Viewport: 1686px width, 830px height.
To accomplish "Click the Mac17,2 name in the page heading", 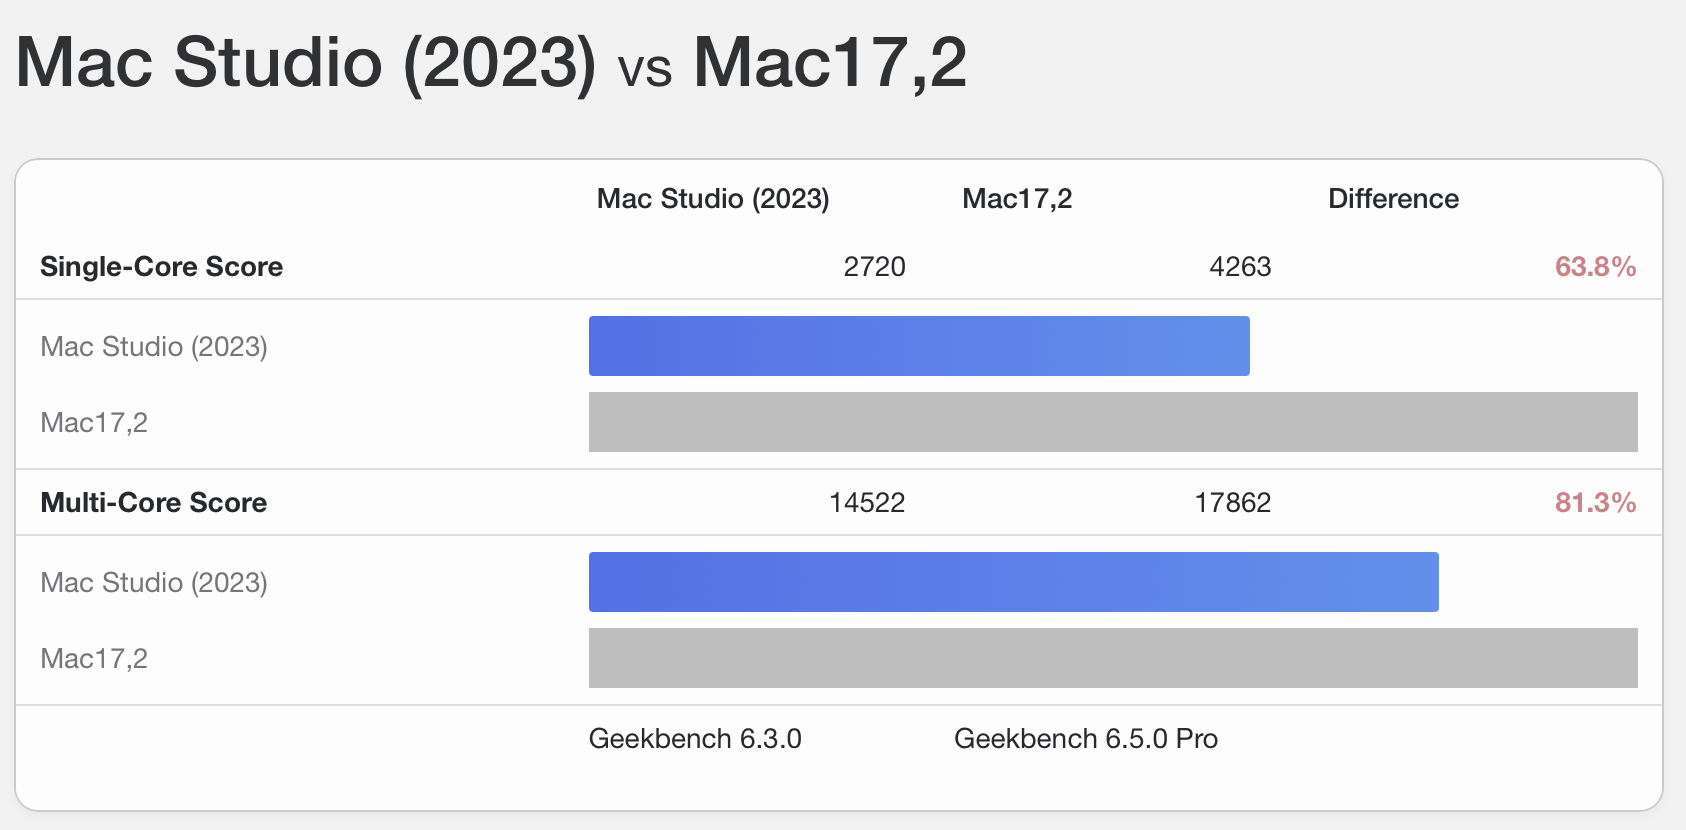I will (830, 63).
